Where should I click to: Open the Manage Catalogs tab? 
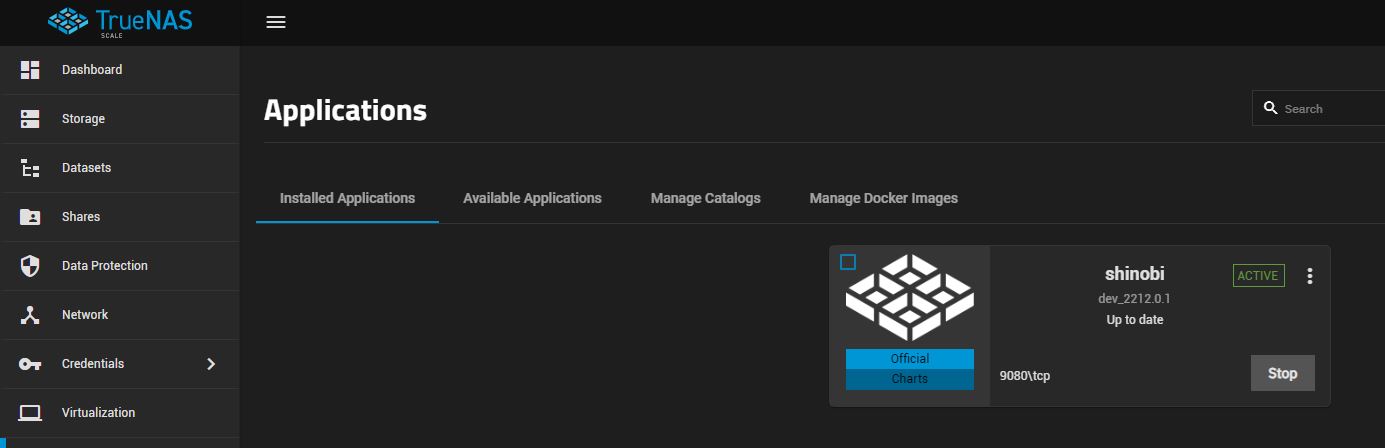[x=705, y=198]
